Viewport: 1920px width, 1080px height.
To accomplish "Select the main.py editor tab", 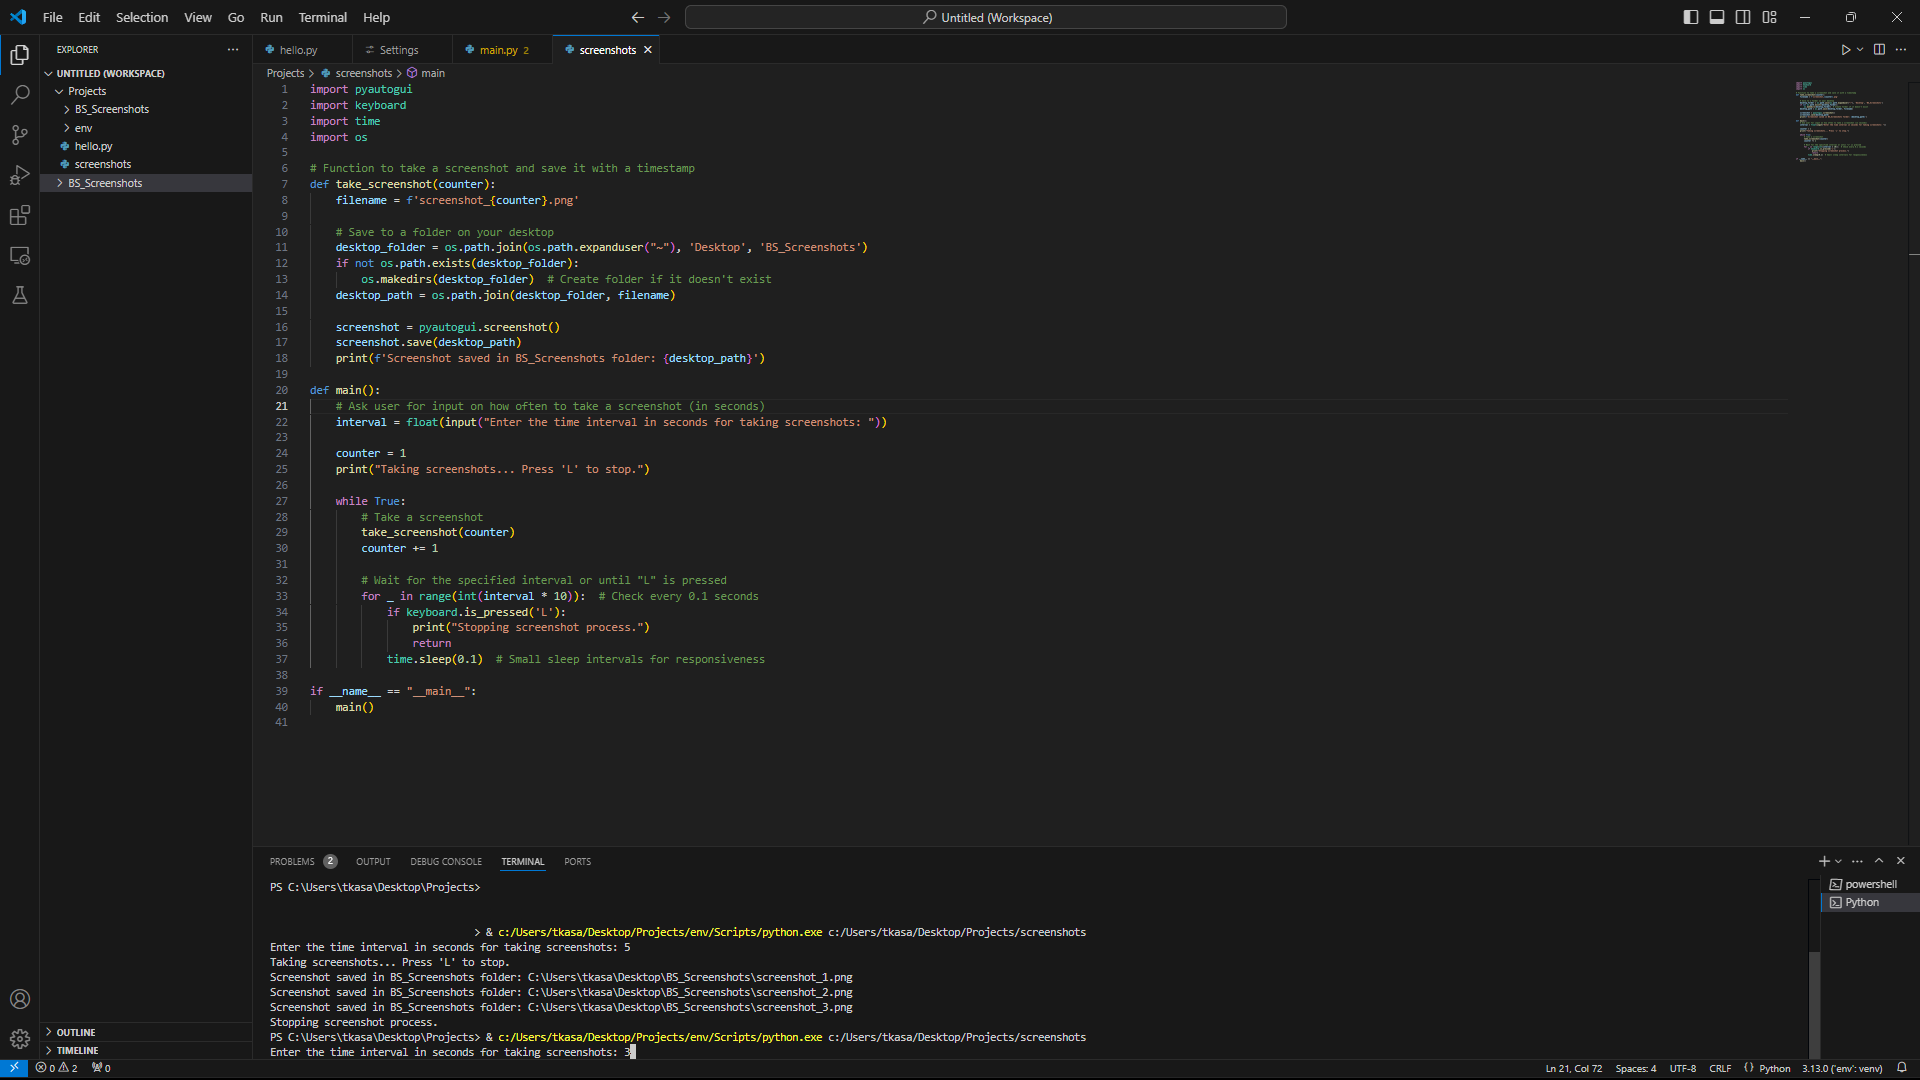I will point(498,50).
